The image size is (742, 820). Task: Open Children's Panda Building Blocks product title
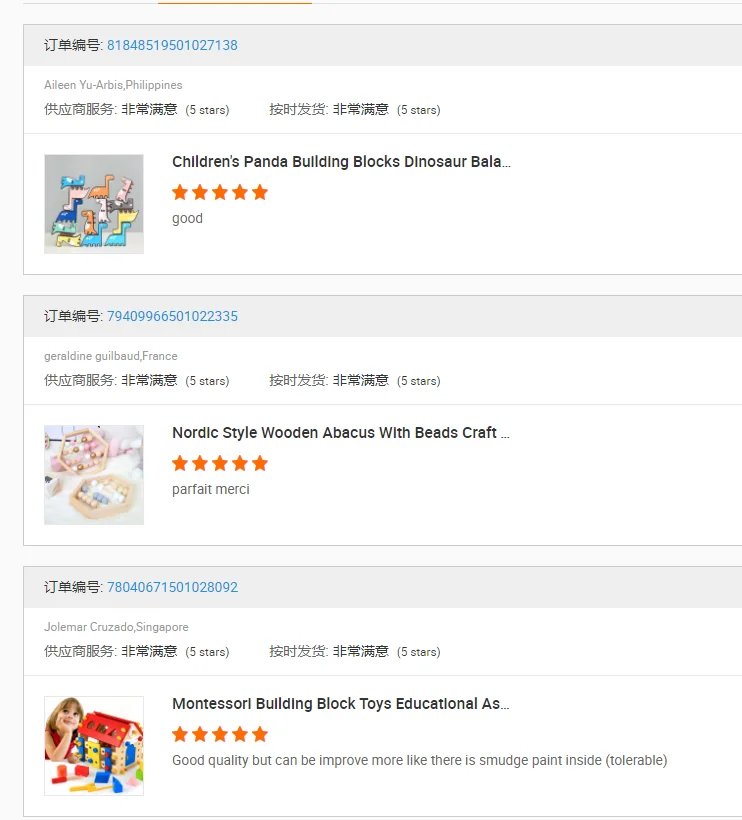341,162
